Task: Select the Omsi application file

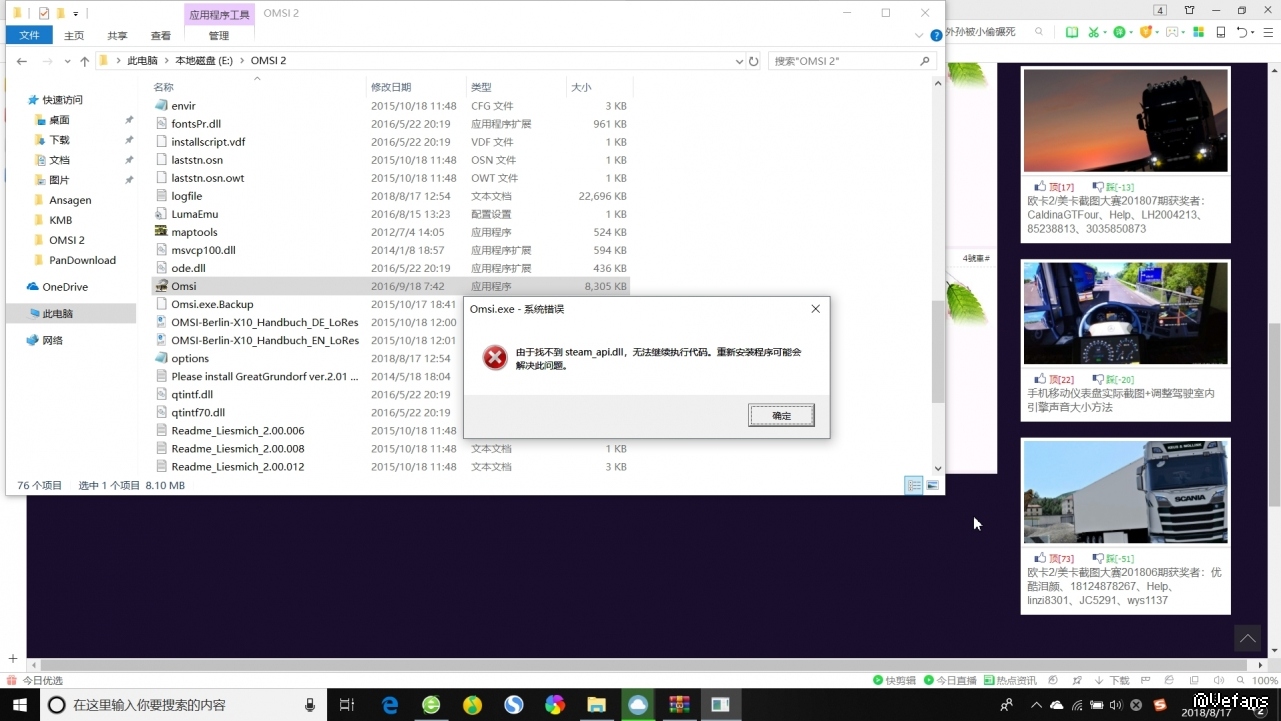Action: 183,286
